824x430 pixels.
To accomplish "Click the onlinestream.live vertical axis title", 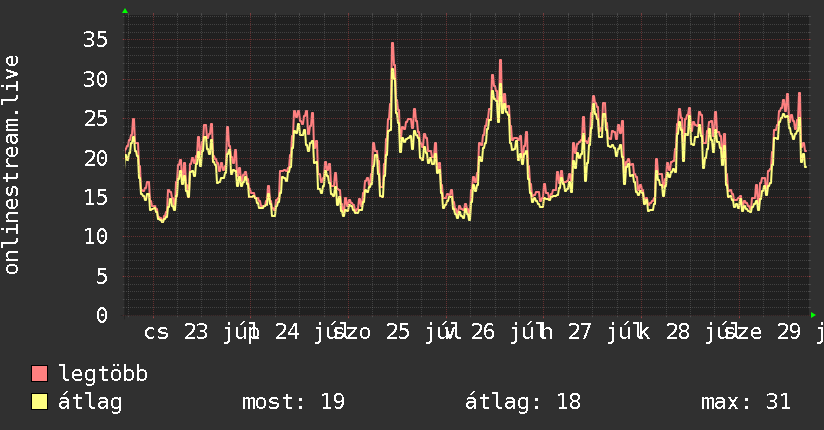I will click(11, 165).
